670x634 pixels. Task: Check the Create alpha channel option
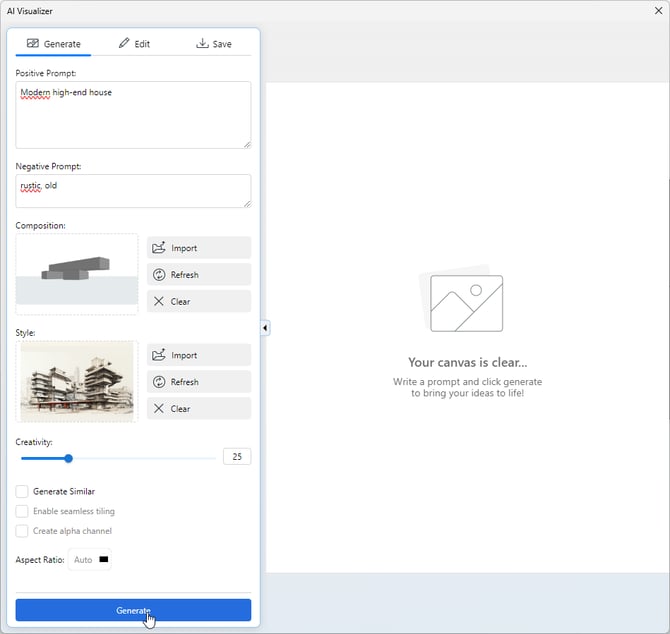tap(22, 531)
